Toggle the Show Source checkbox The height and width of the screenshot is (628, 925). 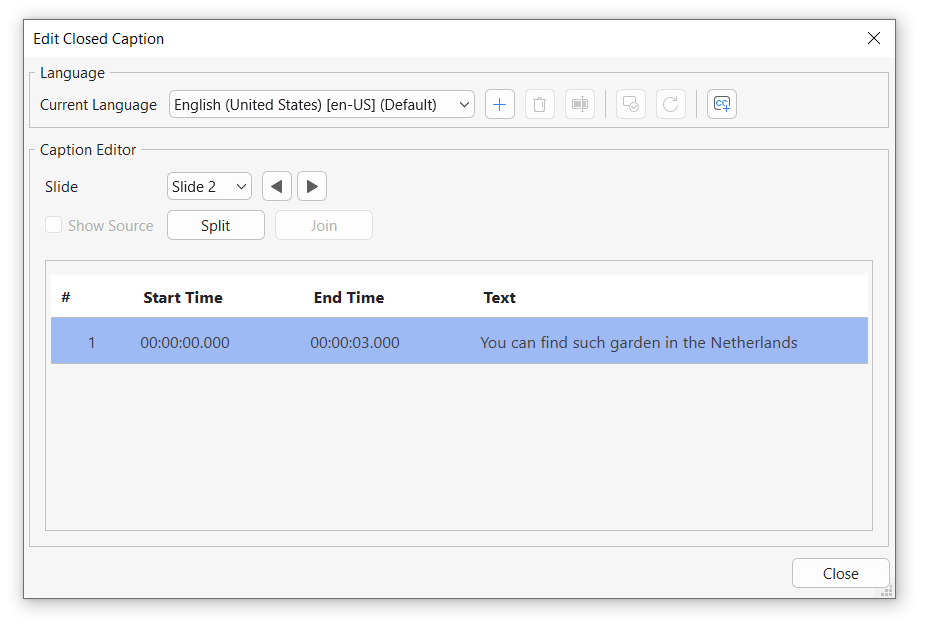54,225
